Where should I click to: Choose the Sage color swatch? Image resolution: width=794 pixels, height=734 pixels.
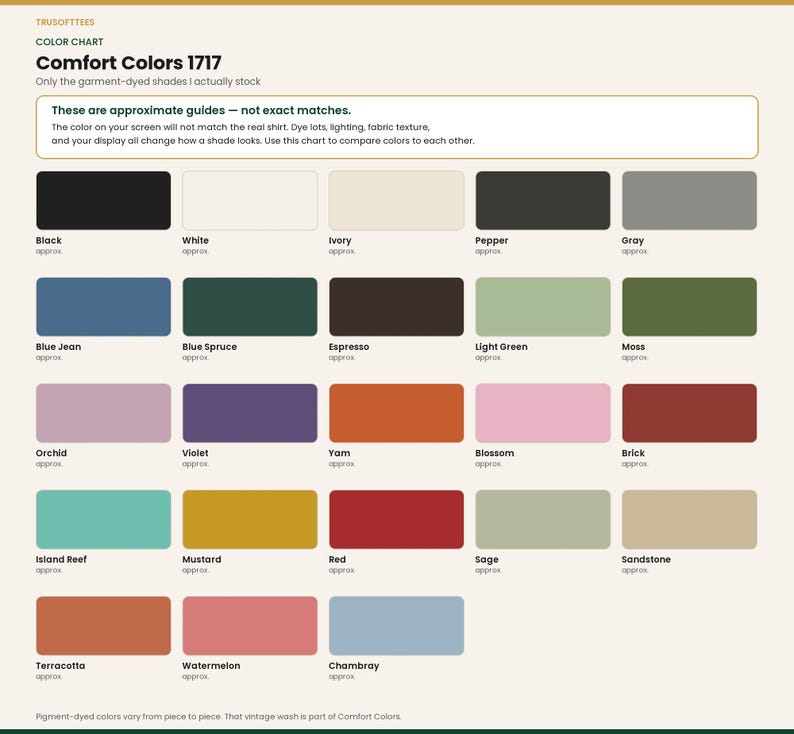coord(543,519)
